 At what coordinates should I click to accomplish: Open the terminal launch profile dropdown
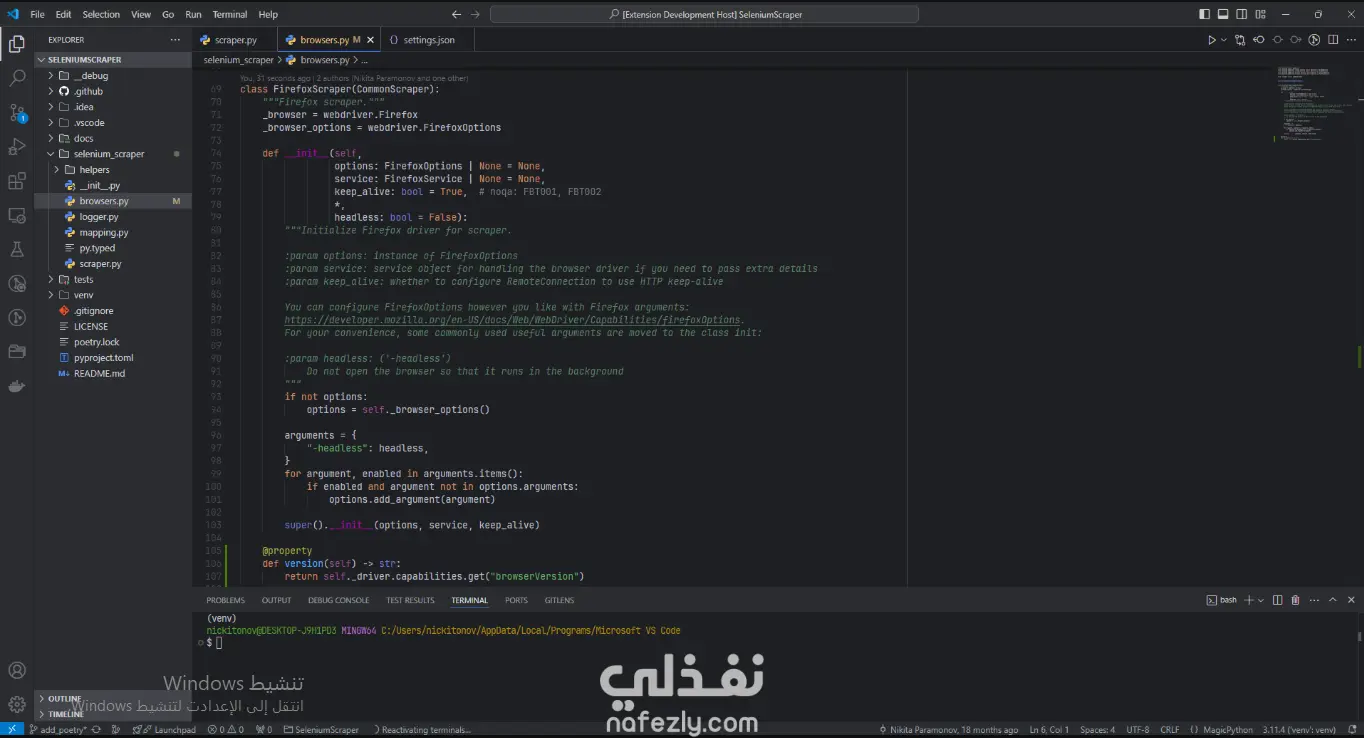1263,600
